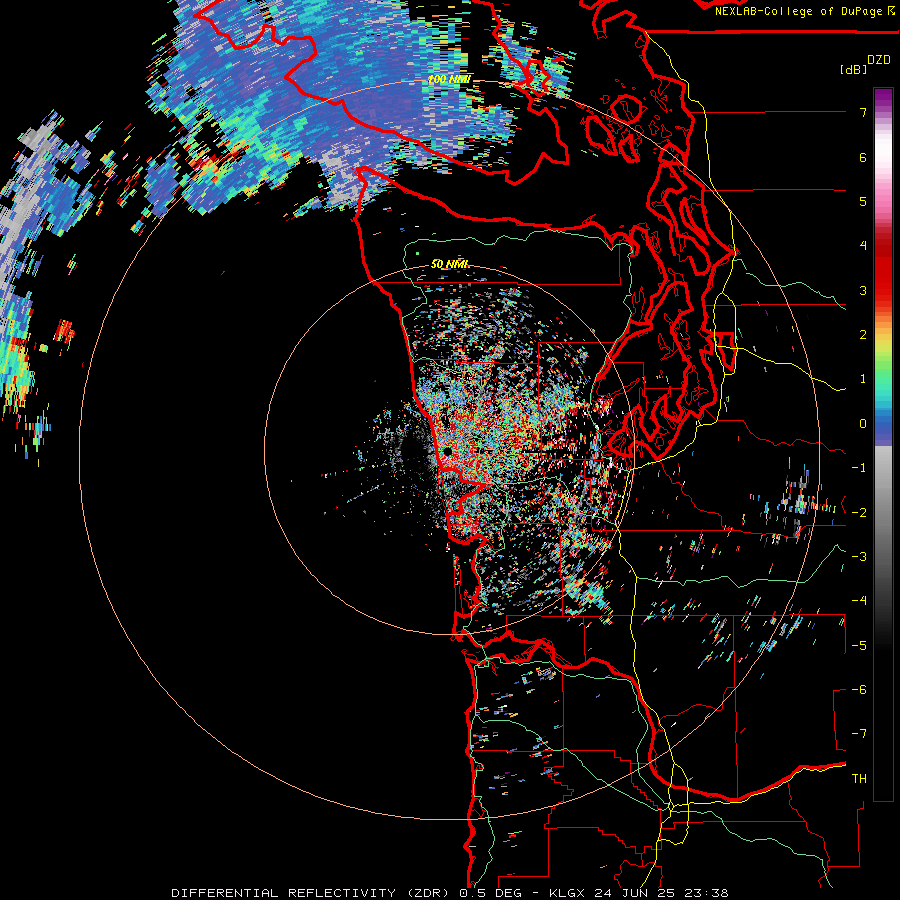This screenshot has width=900, height=900.
Task: Click the 3 value on color scale
Action: click(862, 290)
